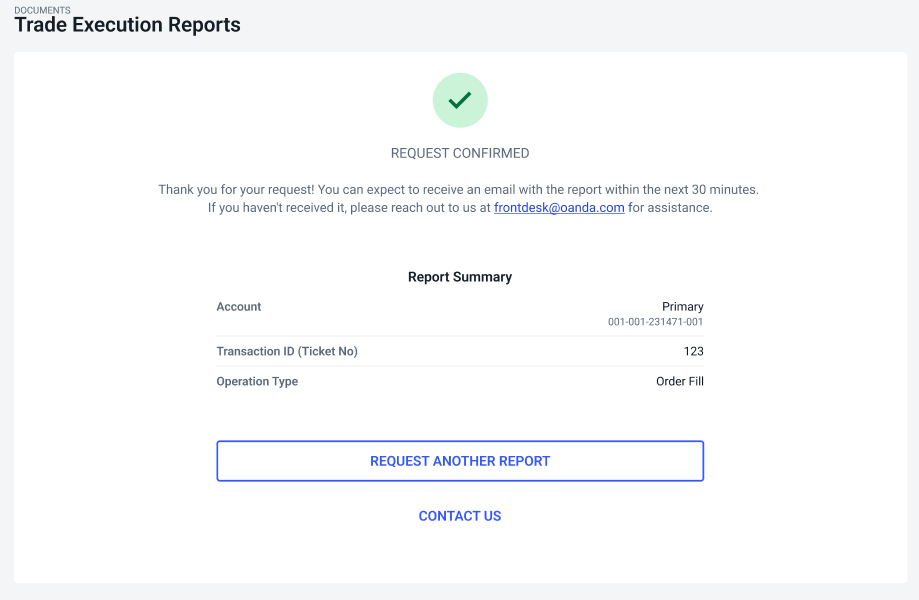This screenshot has width=919, height=600.
Task: Select the Order Fill value
Action: point(680,381)
